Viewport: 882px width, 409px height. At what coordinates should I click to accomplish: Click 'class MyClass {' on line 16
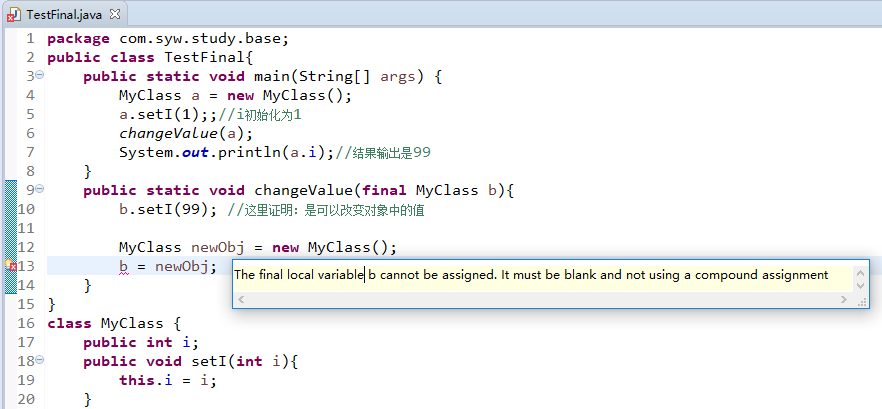pyautogui.click(x=114, y=323)
